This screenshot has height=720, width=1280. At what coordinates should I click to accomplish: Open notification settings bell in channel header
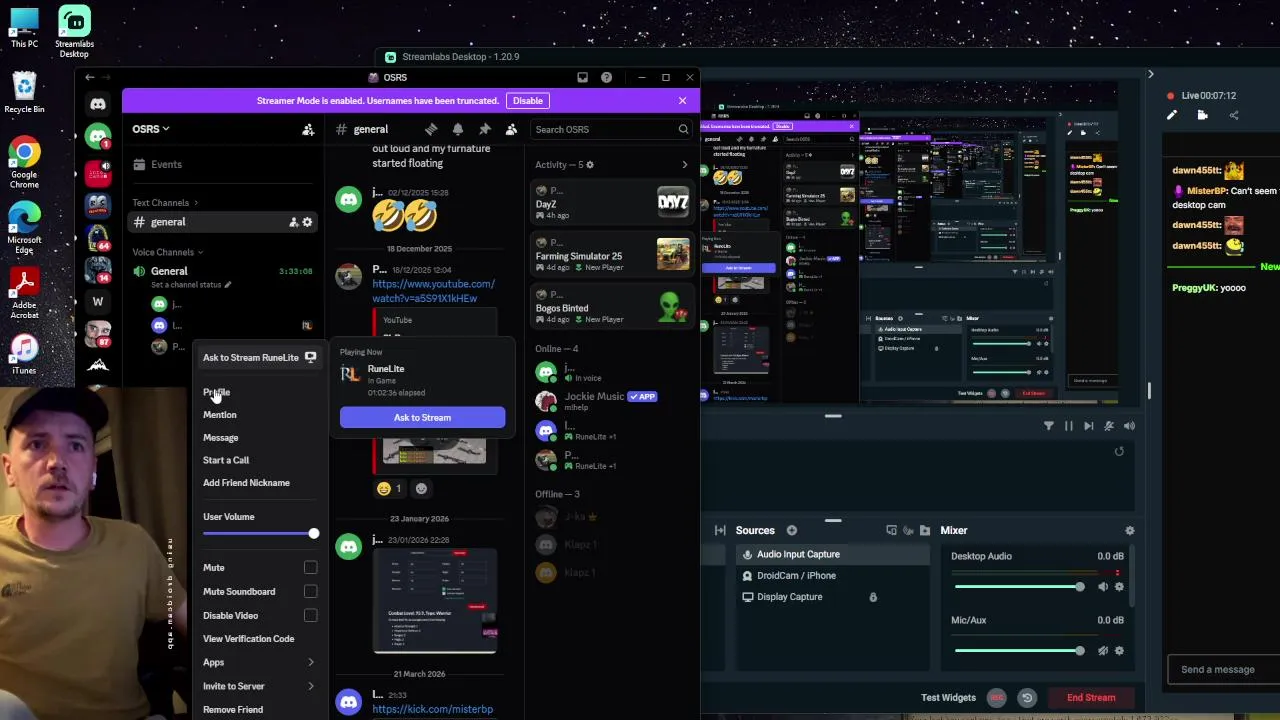[x=458, y=129]
